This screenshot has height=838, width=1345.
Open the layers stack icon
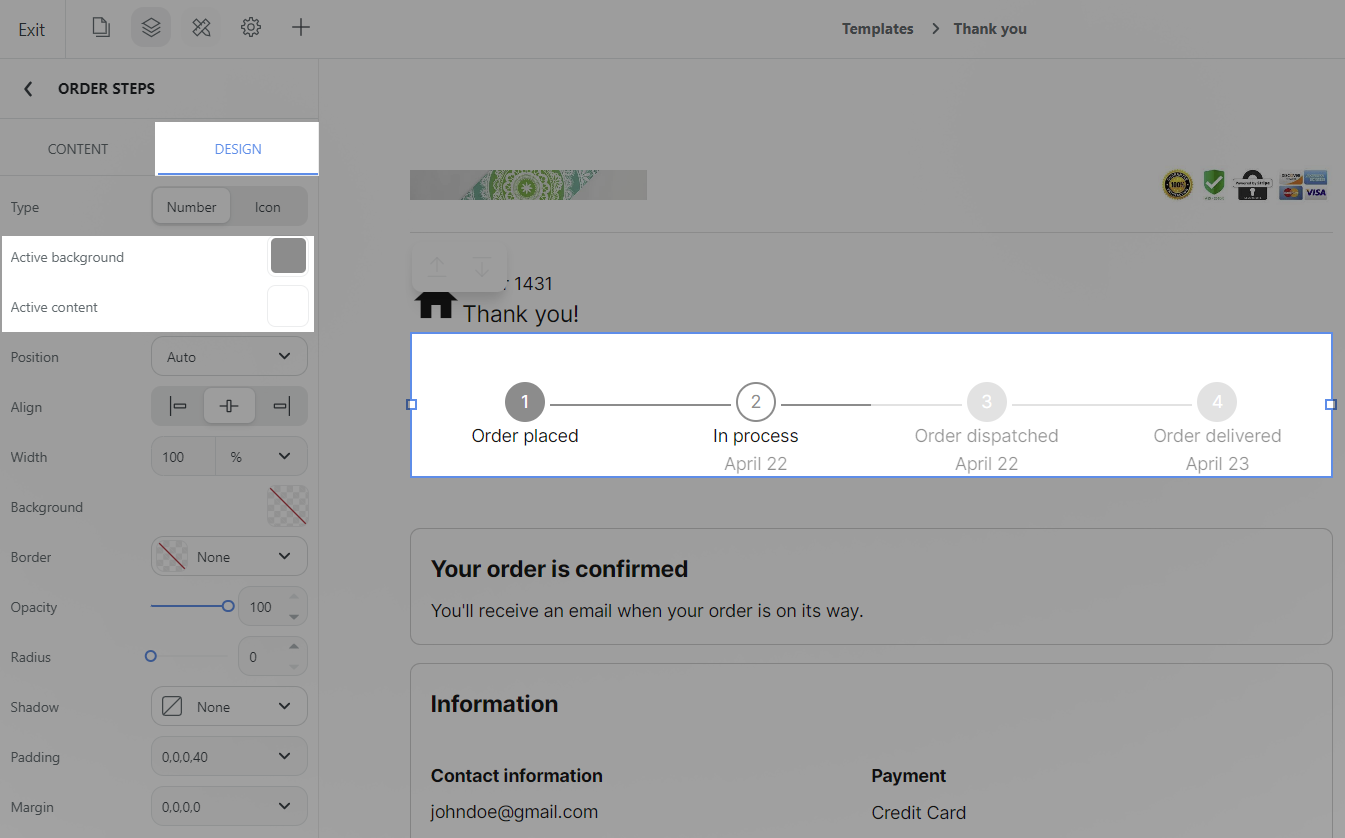151,28
